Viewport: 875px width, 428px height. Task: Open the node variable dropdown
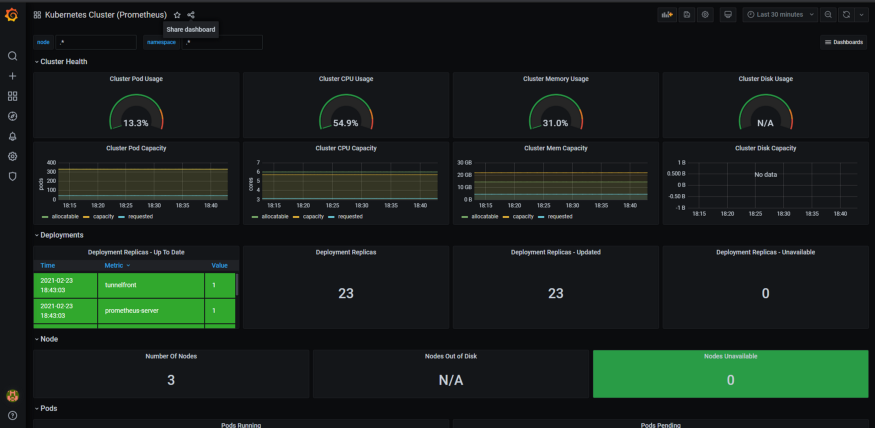(x=96, y=42)
